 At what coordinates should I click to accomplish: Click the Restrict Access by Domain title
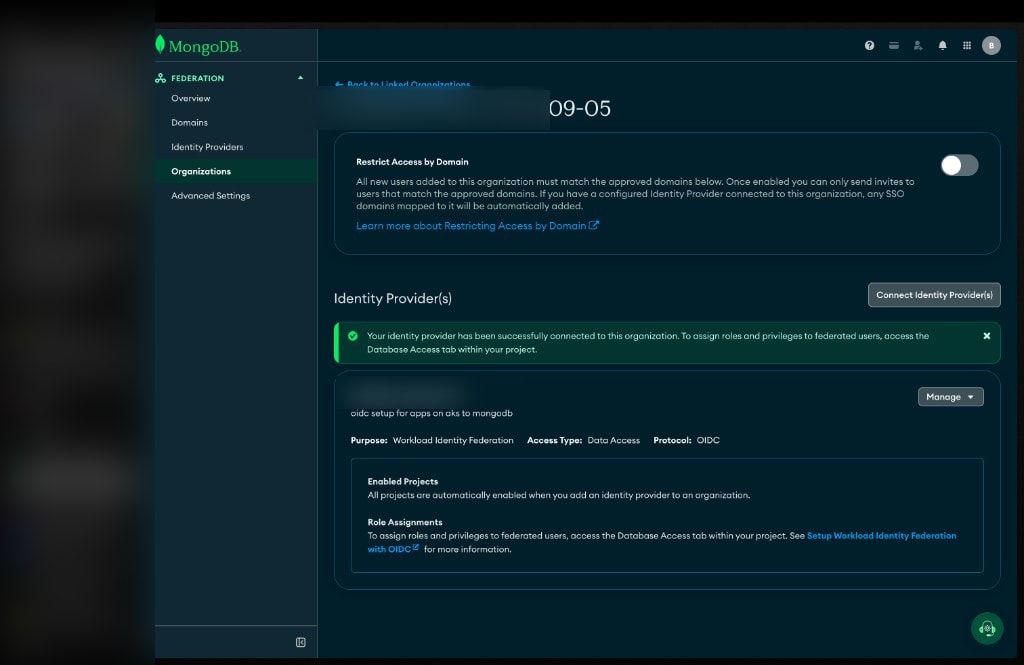[412, 161]
